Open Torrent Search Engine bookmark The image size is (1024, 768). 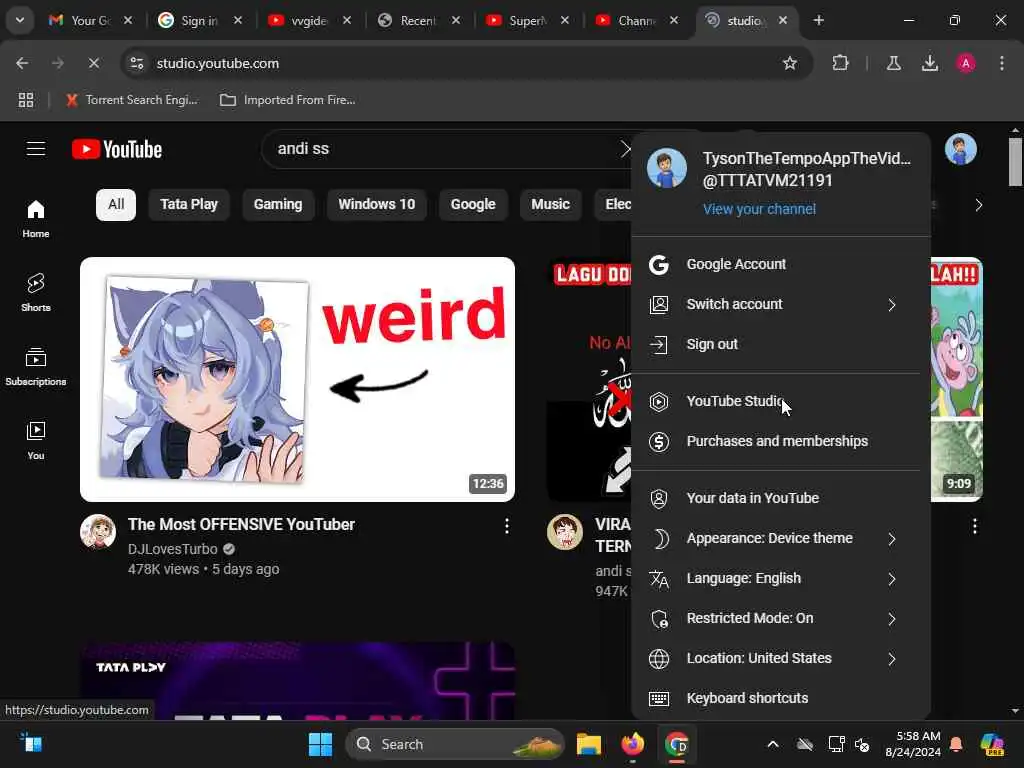tap(132, 100)
